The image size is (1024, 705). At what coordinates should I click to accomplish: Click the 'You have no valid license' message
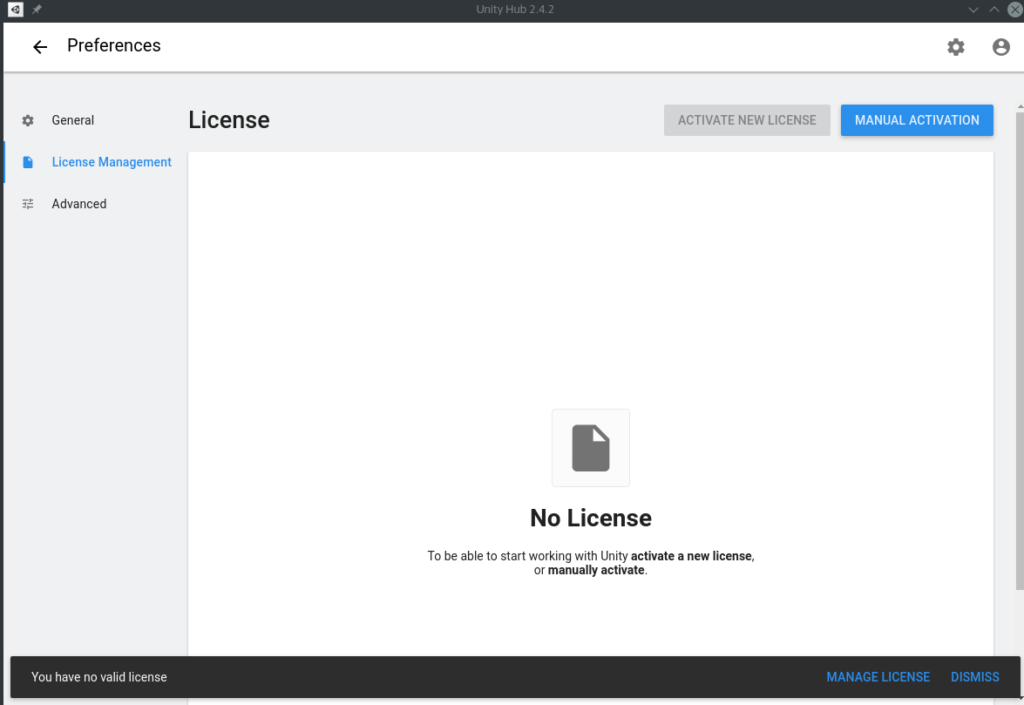(99, 677)
